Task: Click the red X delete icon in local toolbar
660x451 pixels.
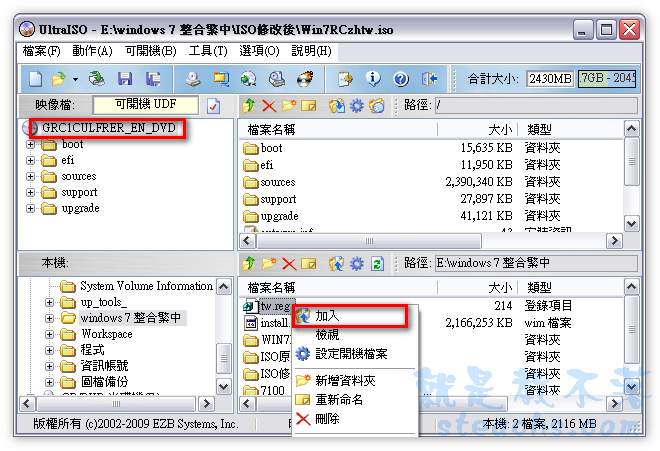Action: tap(289, 264)
